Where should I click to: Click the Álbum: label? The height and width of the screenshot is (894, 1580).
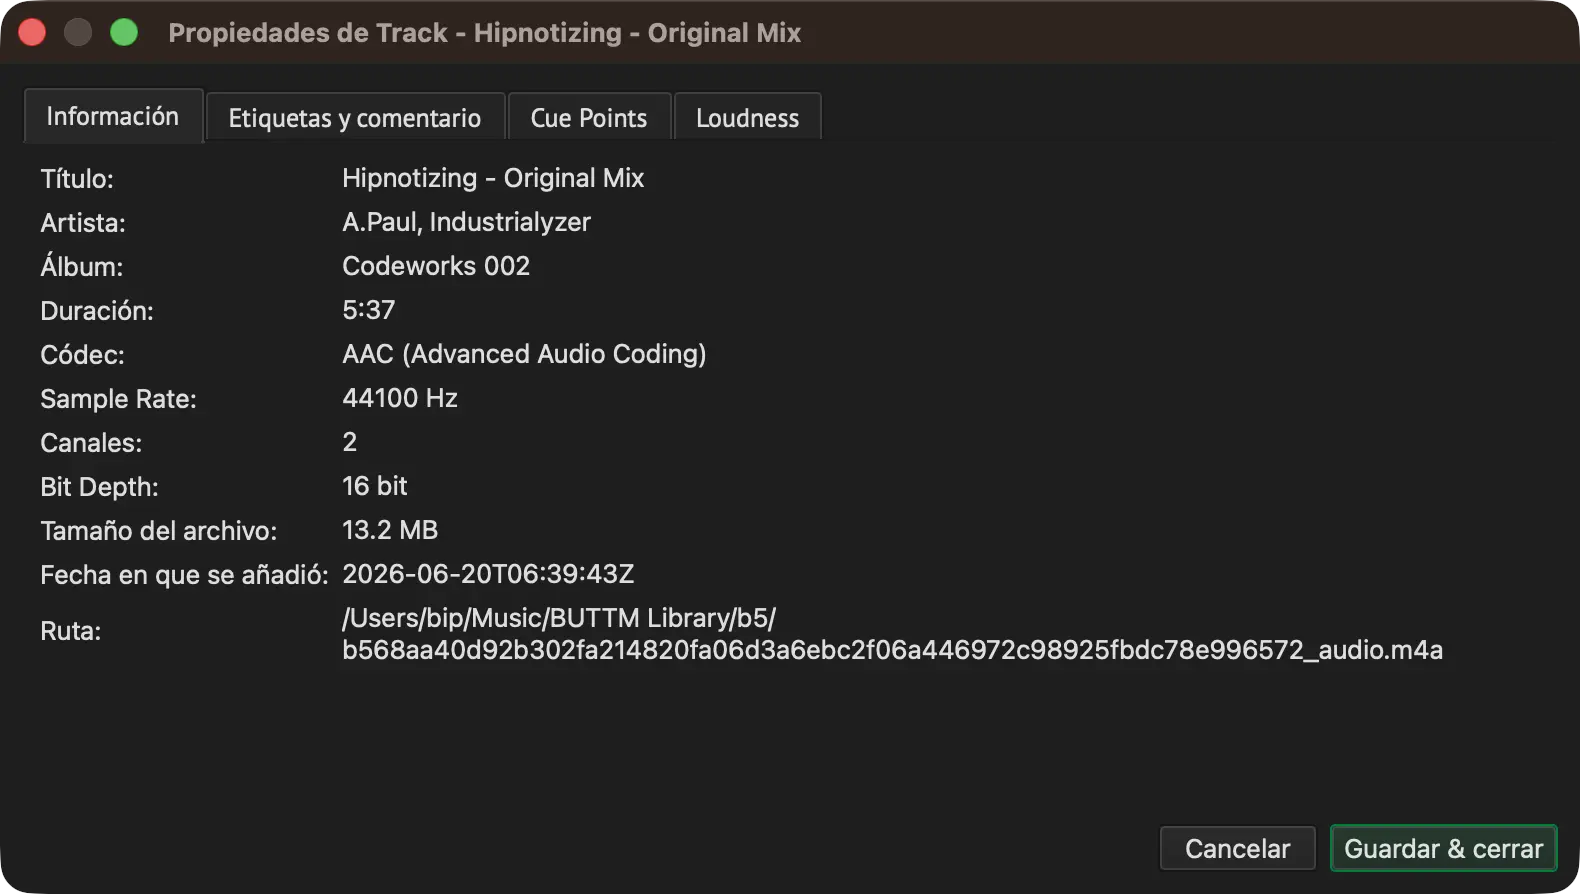pos(82,267)
